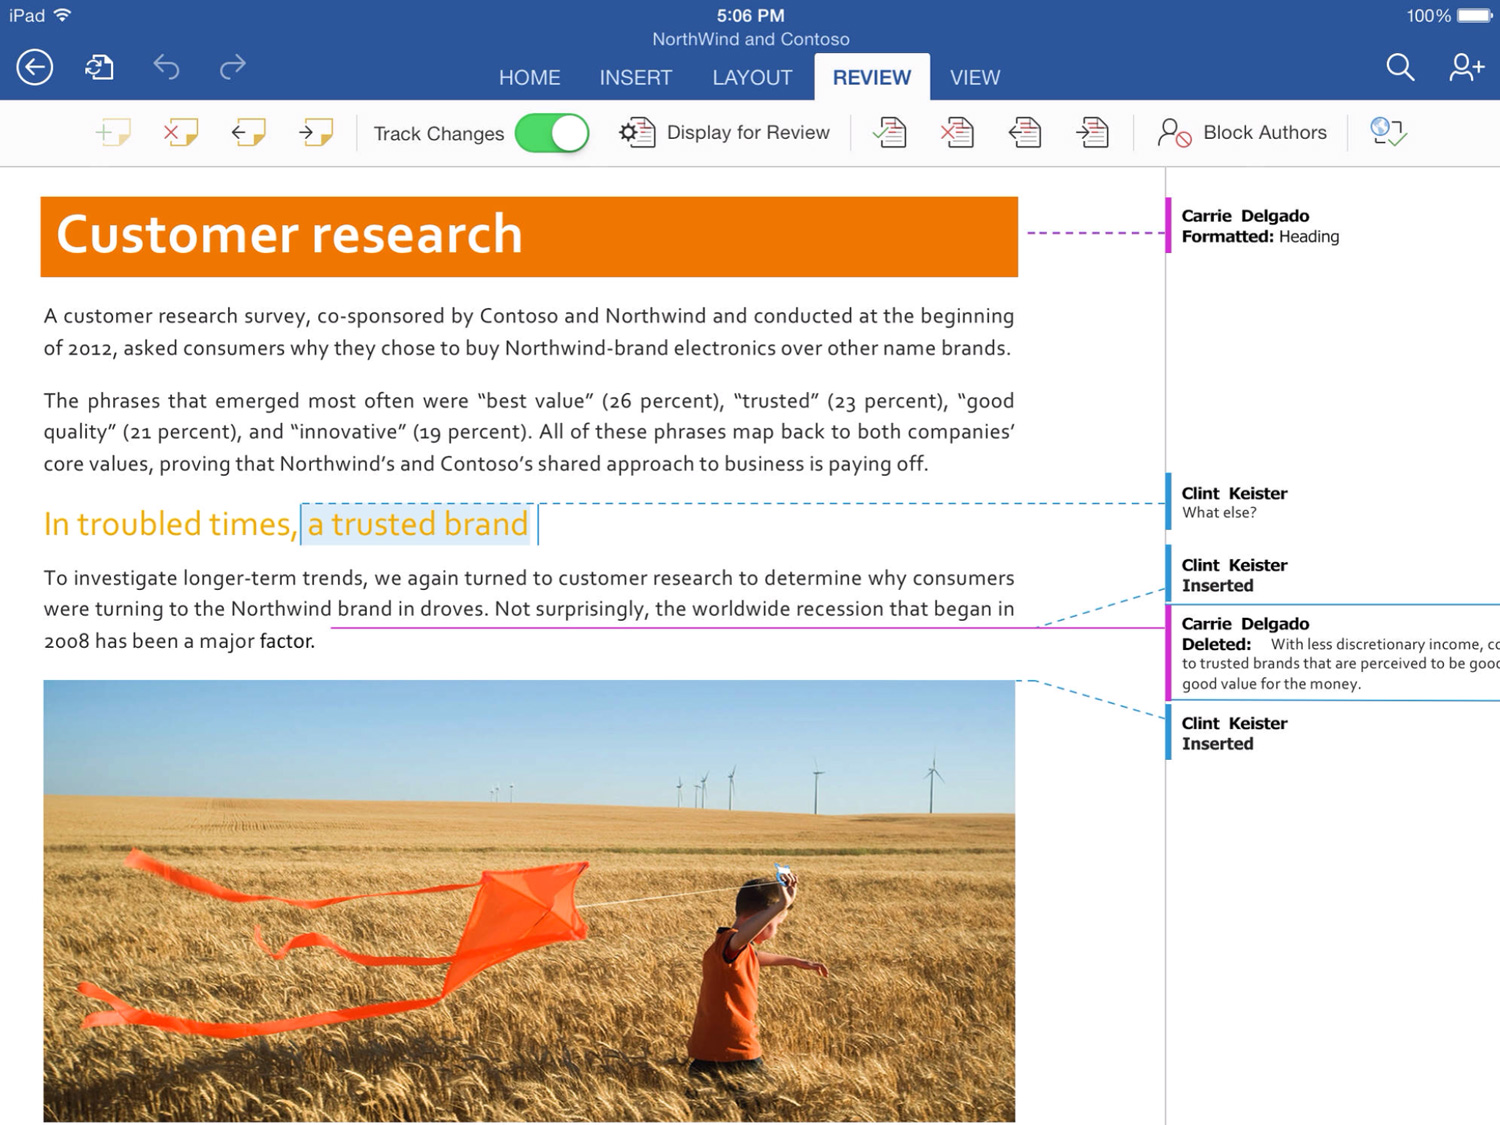Toggle the Redo arrow
This screenshot has height=1125, width=1500.
232,67
